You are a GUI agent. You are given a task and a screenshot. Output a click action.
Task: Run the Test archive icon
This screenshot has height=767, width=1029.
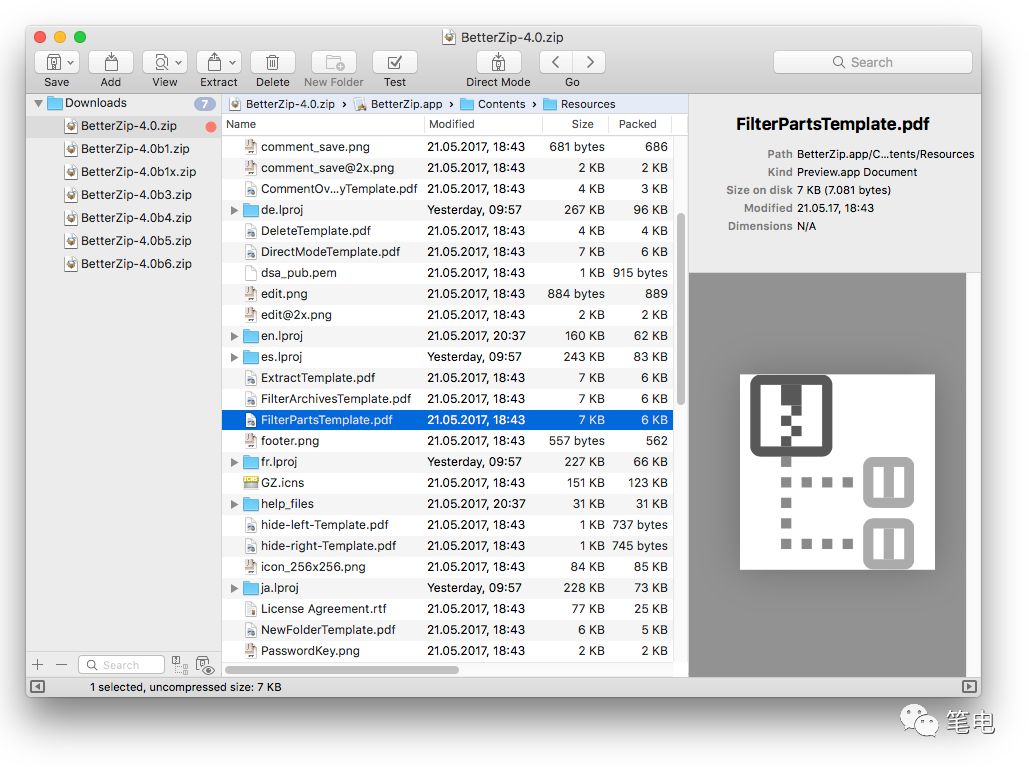[394, 61]
